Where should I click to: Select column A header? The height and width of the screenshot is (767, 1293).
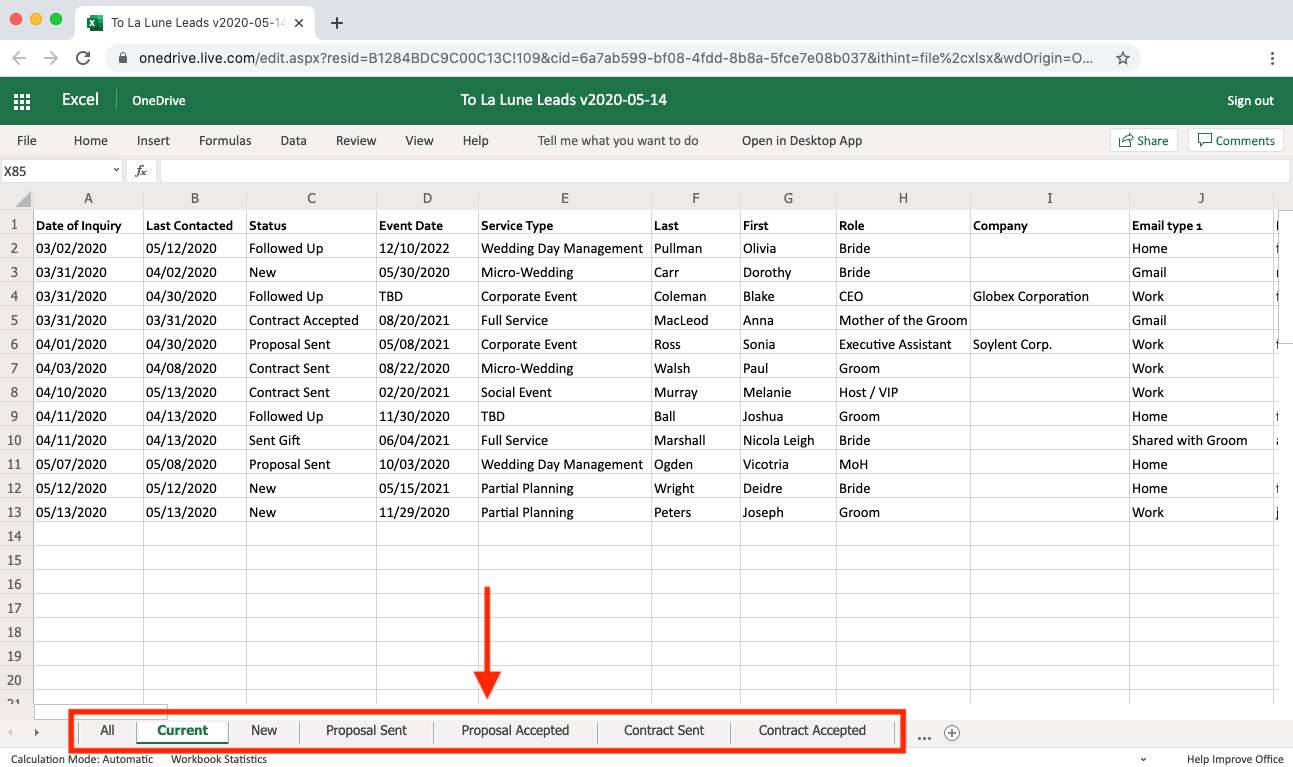pyautogui.click(x=89, y=199)
